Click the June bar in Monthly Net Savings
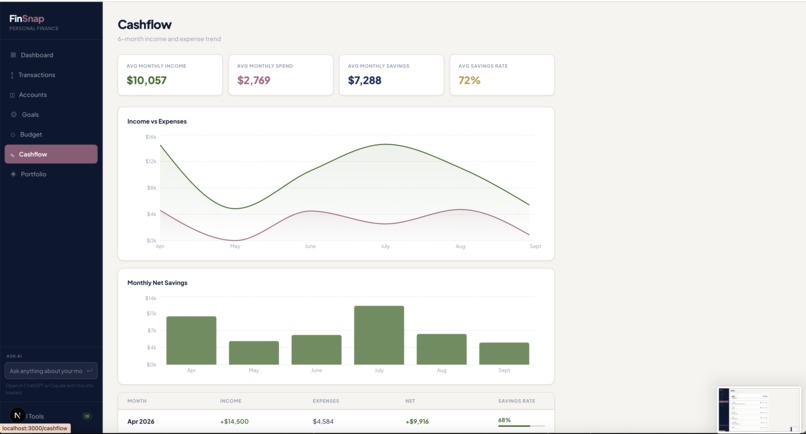Image resolution: width=806 pixels, height=434 pixels. 316,350
